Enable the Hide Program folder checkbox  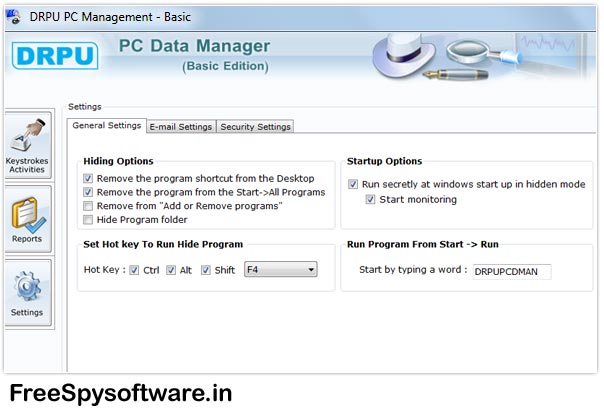pyautogui.click(x=88, y=220)
